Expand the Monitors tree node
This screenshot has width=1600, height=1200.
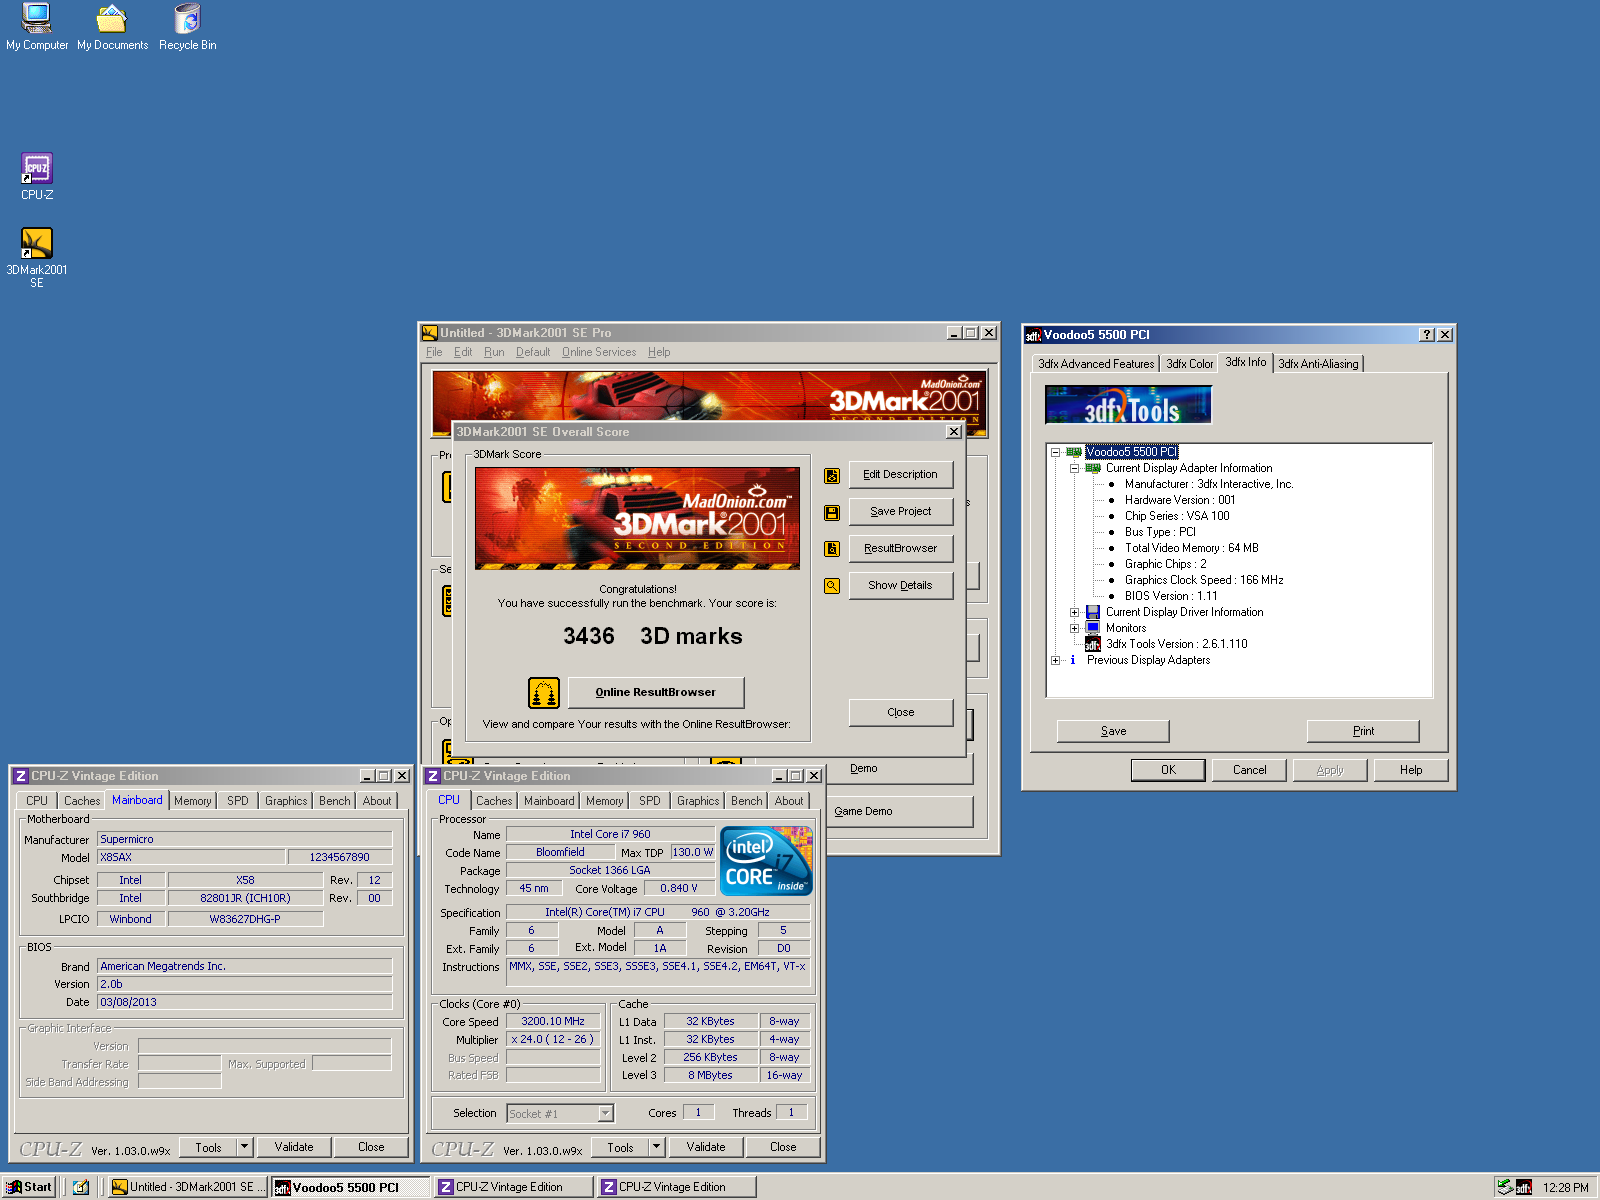click(x=1075, y=628)
